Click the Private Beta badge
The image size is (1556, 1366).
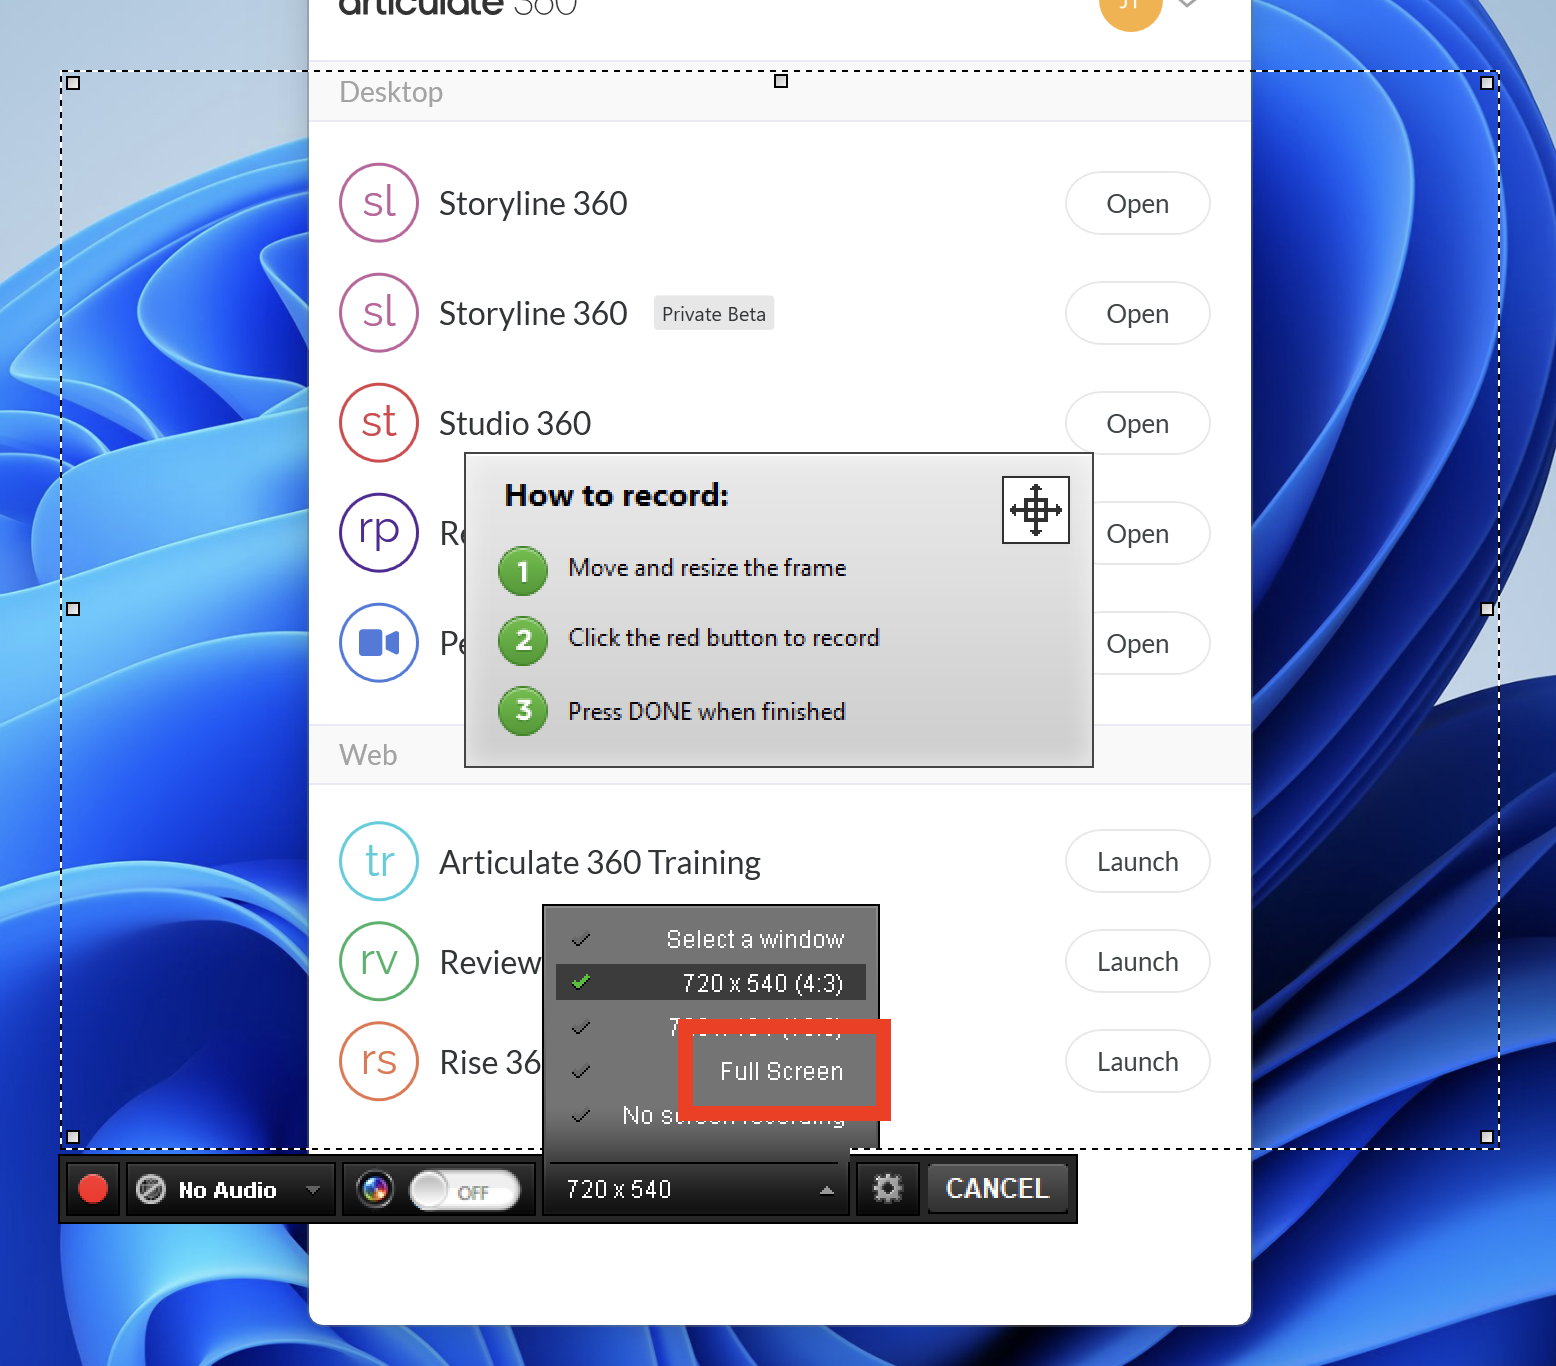[x=714, y=313]
